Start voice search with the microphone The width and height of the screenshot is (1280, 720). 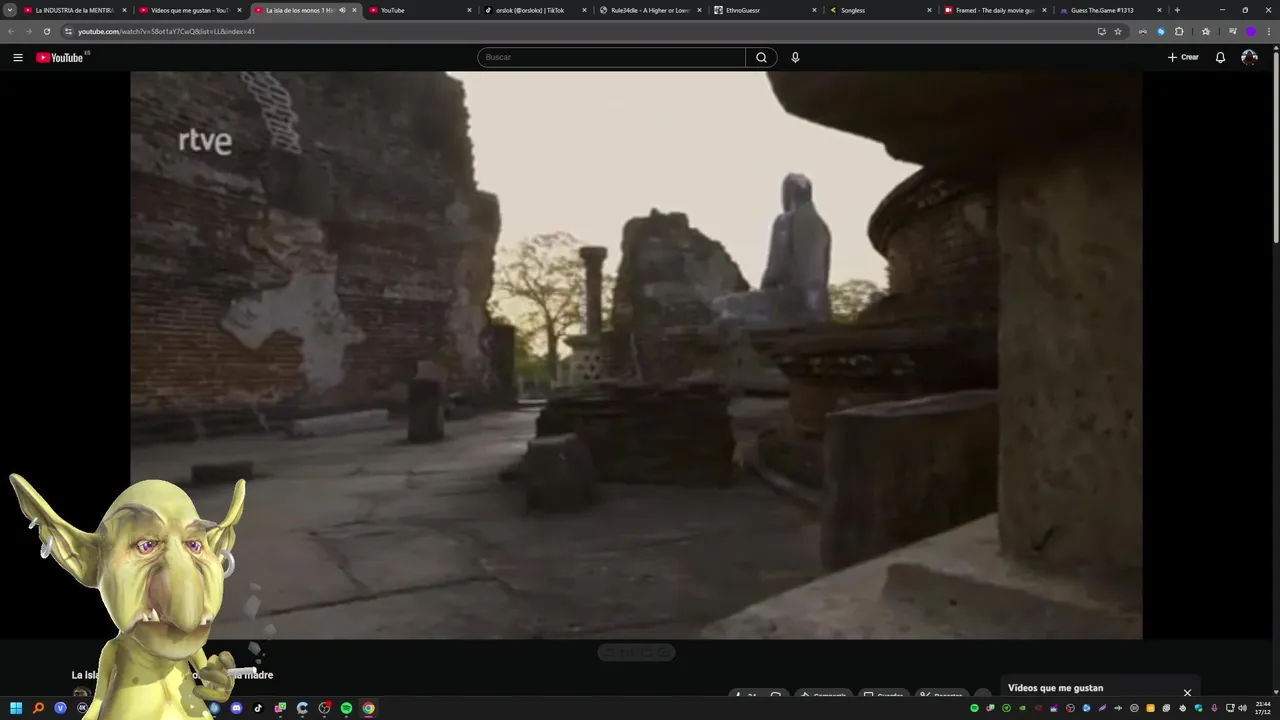coord(795,57)
